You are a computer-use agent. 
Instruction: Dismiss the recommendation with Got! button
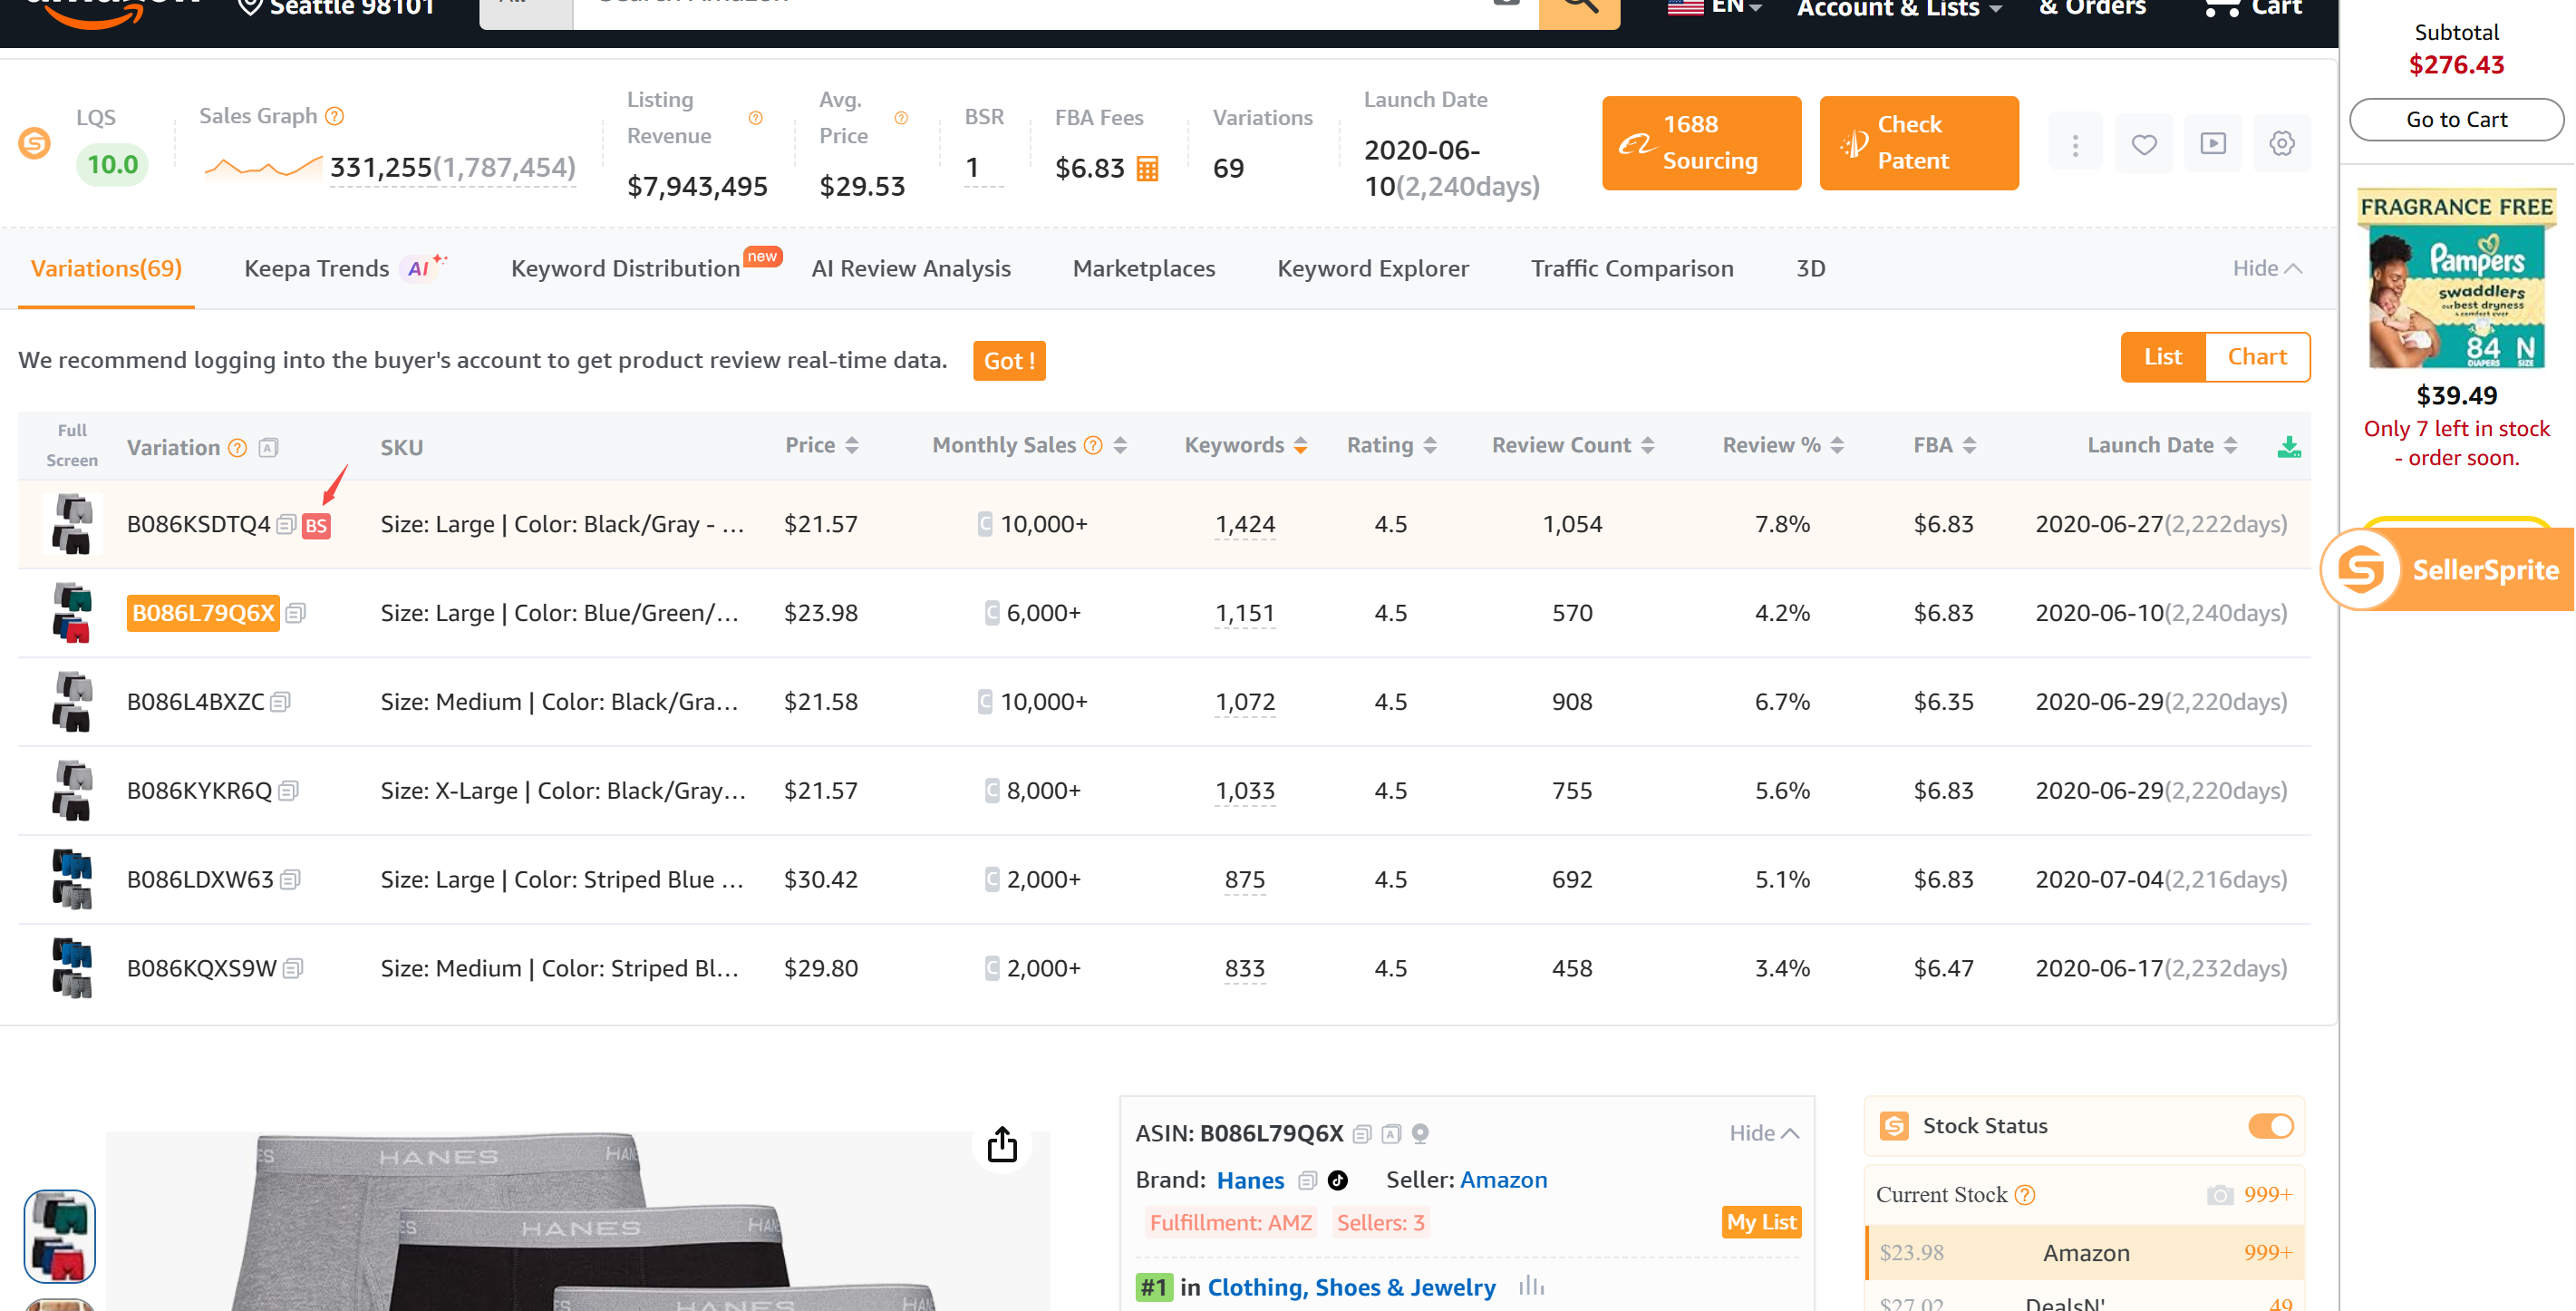1008,360
